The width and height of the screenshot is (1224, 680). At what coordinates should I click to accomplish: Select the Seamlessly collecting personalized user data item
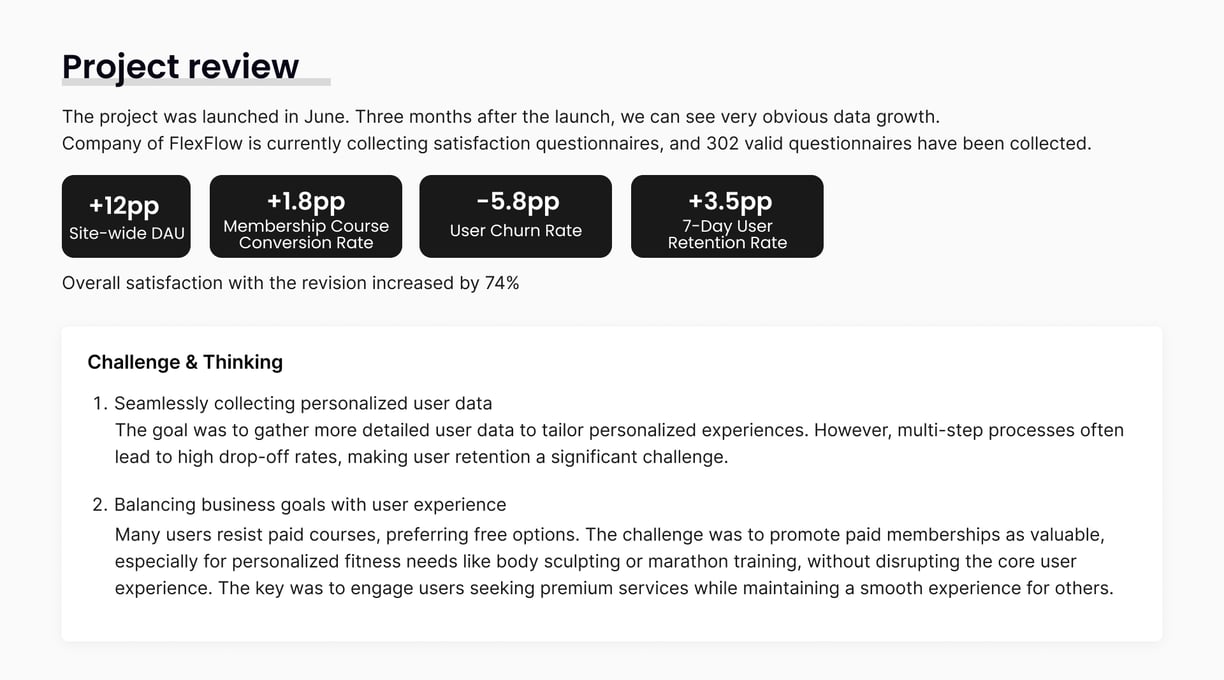tap(303, 404)
